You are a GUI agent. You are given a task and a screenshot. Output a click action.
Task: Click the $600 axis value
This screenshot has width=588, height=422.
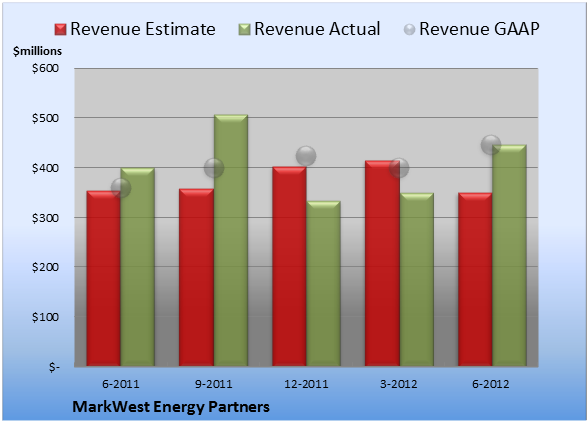click(45, 68)
